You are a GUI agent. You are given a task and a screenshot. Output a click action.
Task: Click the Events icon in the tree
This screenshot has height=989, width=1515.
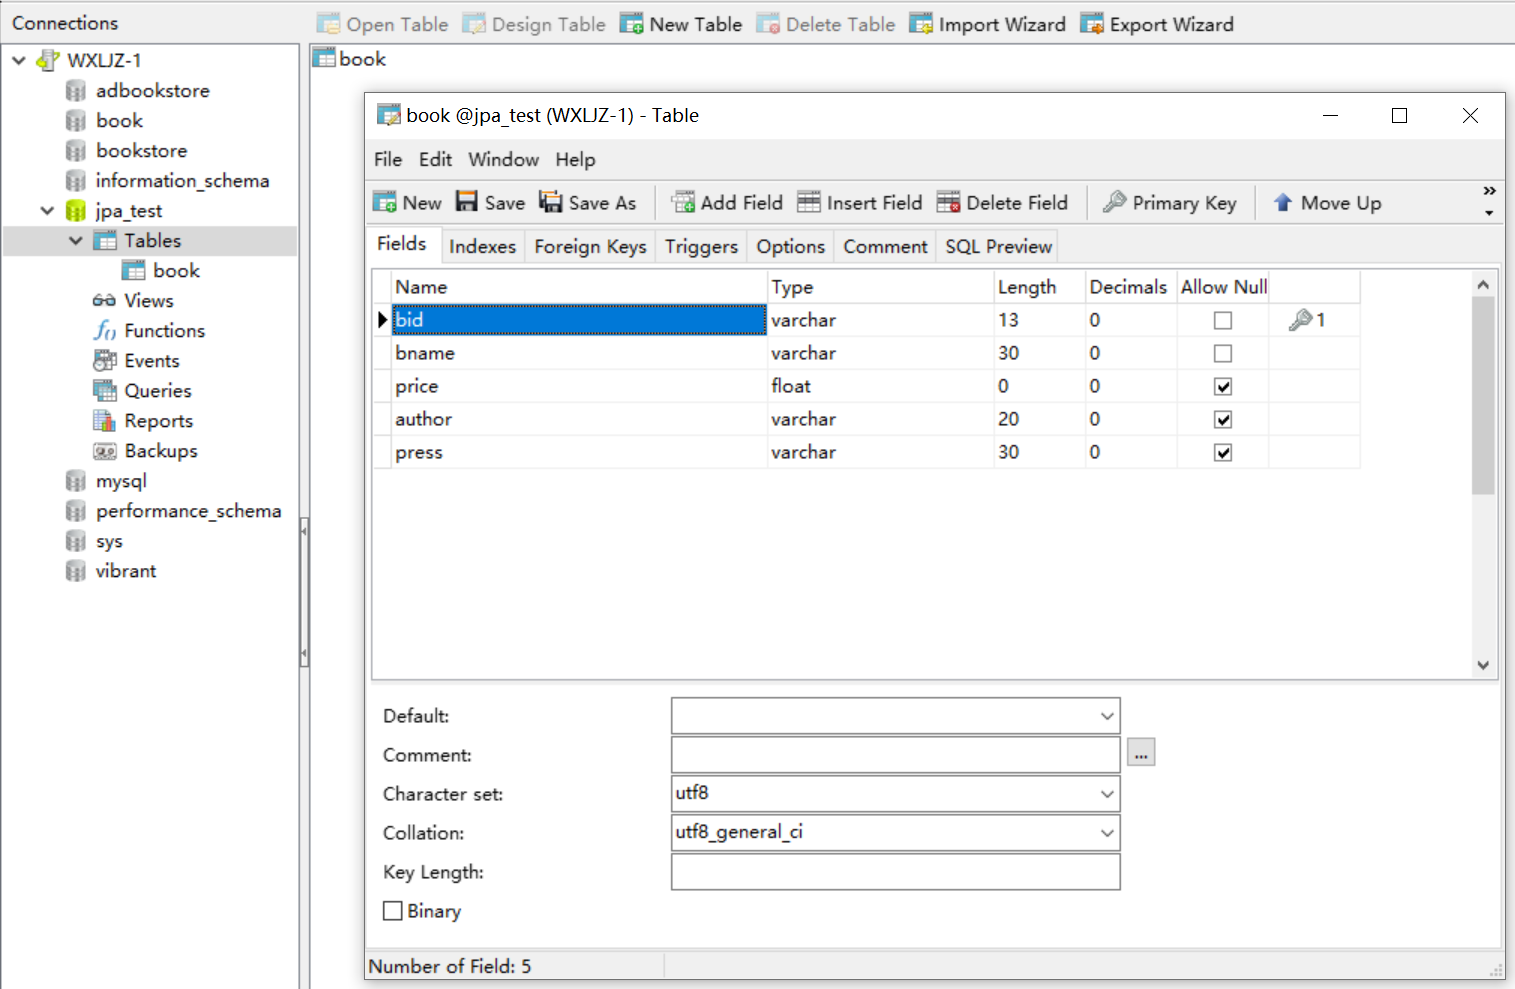(x=105, y=361)
